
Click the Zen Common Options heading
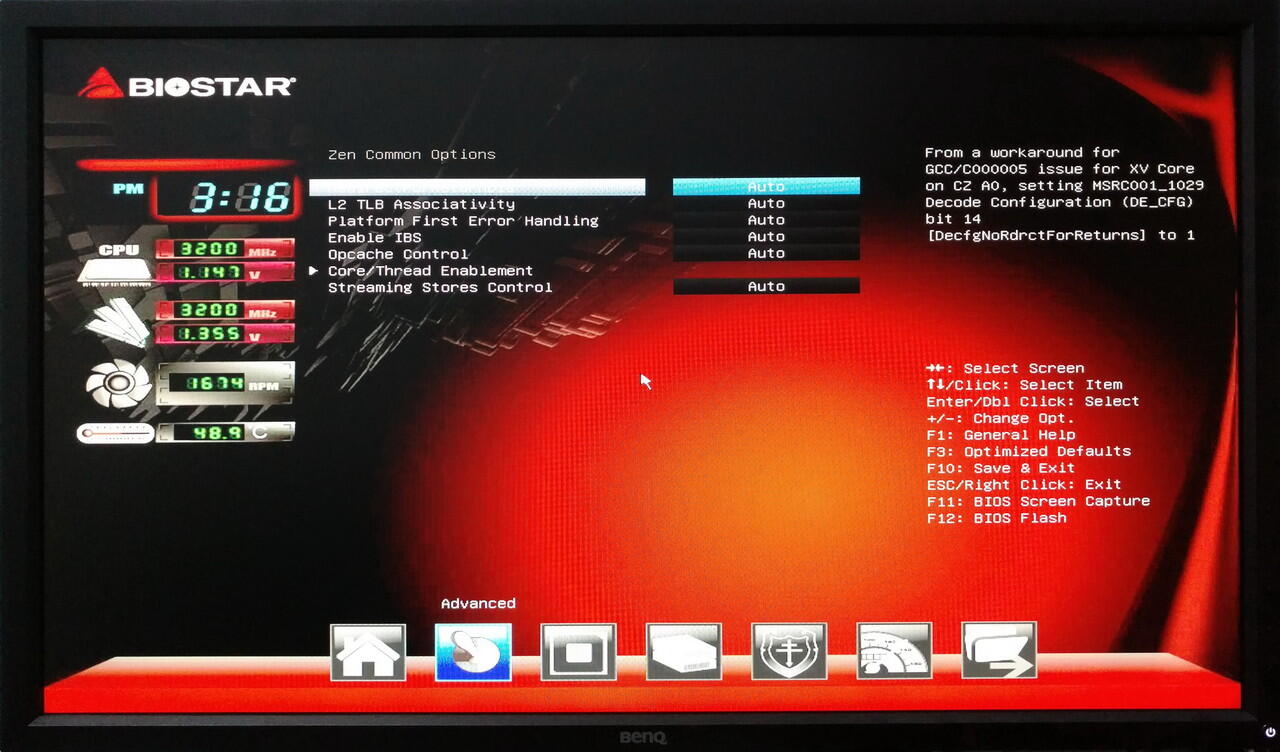(412, 155)
